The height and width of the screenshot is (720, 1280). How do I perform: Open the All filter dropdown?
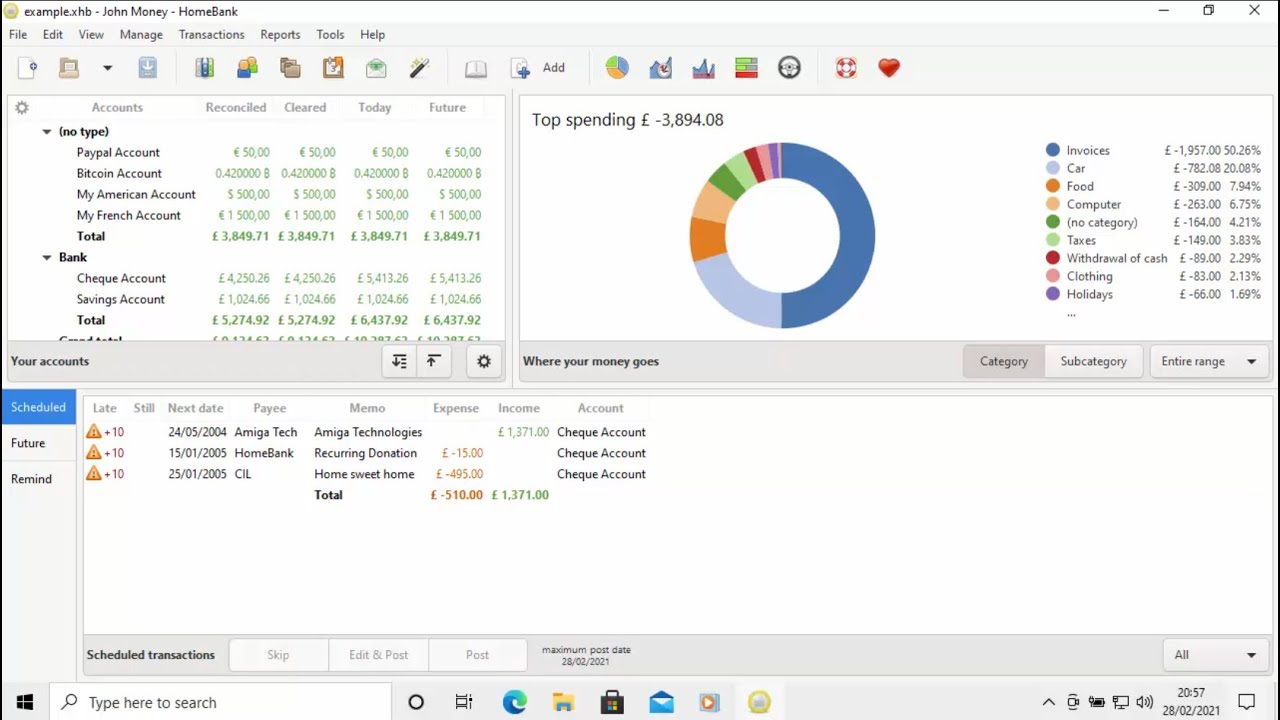click(x=1215, y=655)
